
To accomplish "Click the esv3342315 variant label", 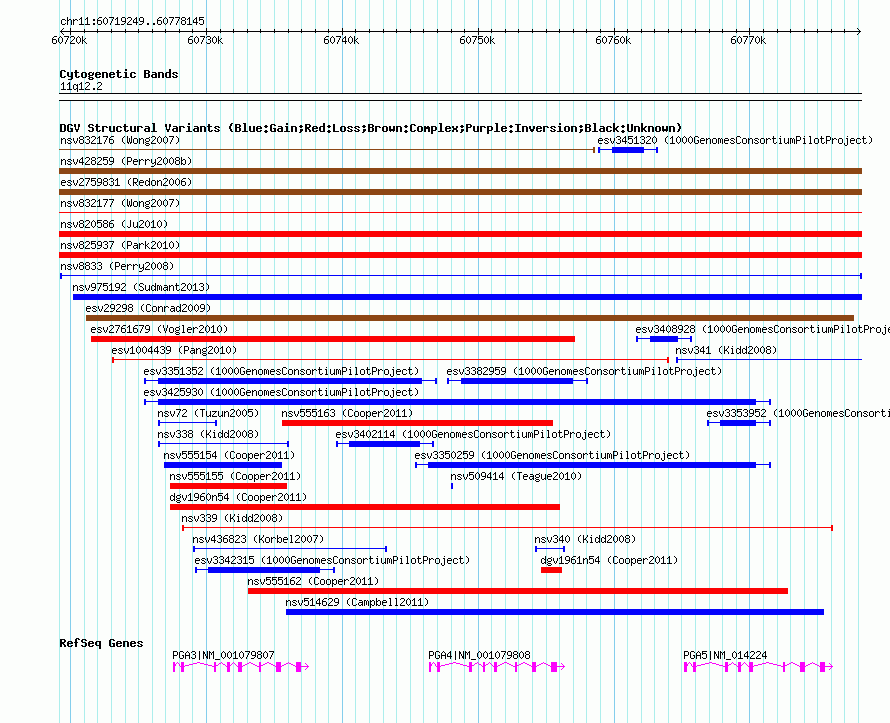I will tap(332, 560).
